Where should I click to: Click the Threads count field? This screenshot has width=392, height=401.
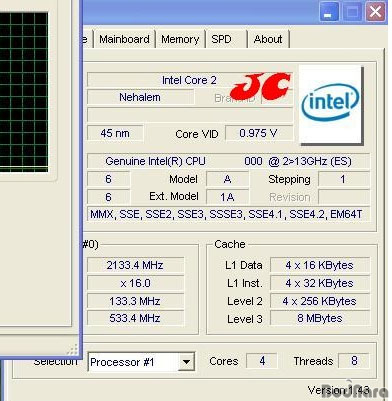point(354,361)
